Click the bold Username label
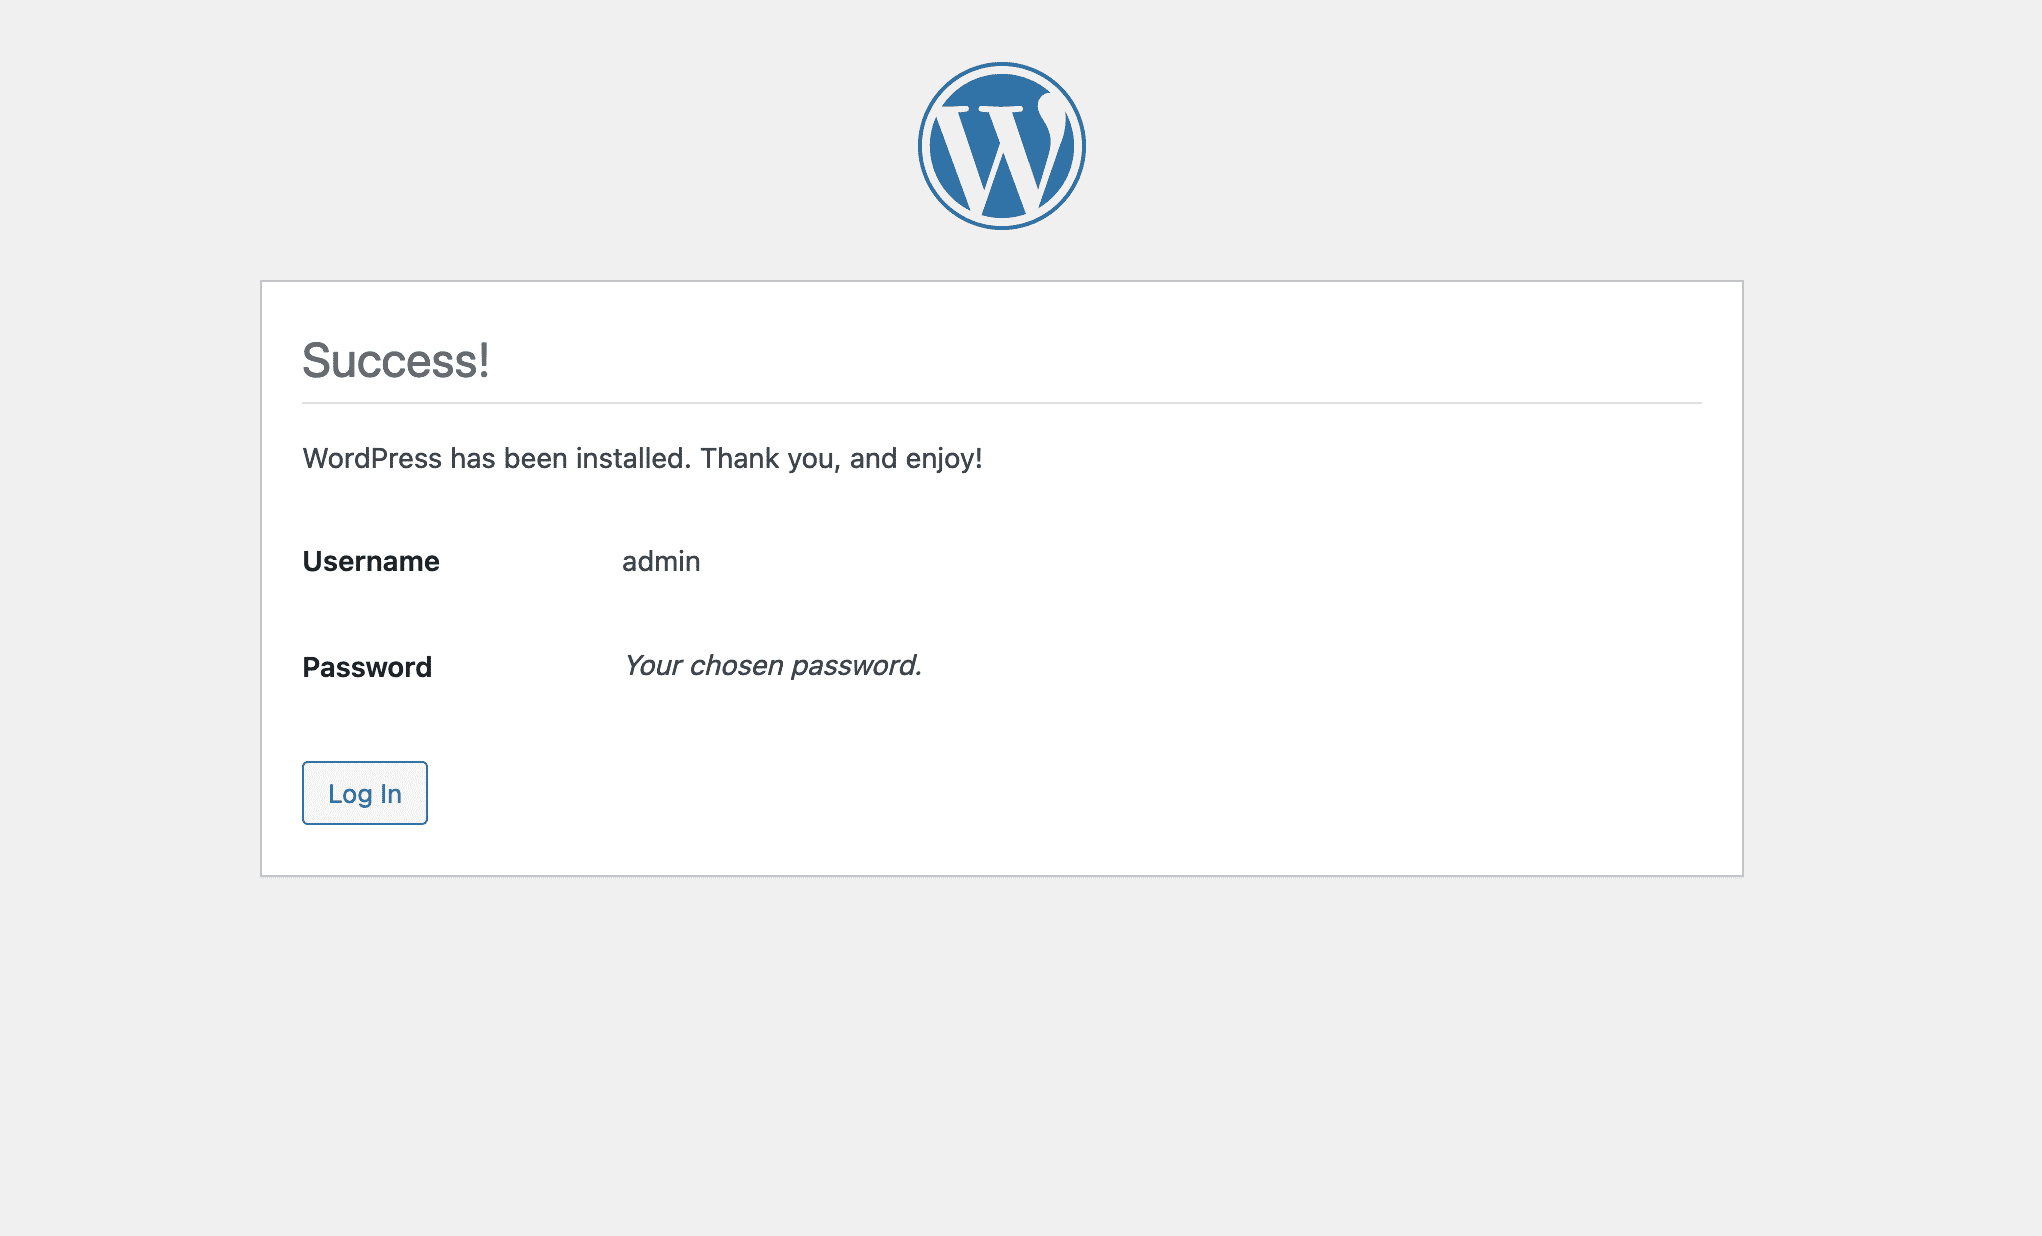2042x1236 pixels. (371, 561)
